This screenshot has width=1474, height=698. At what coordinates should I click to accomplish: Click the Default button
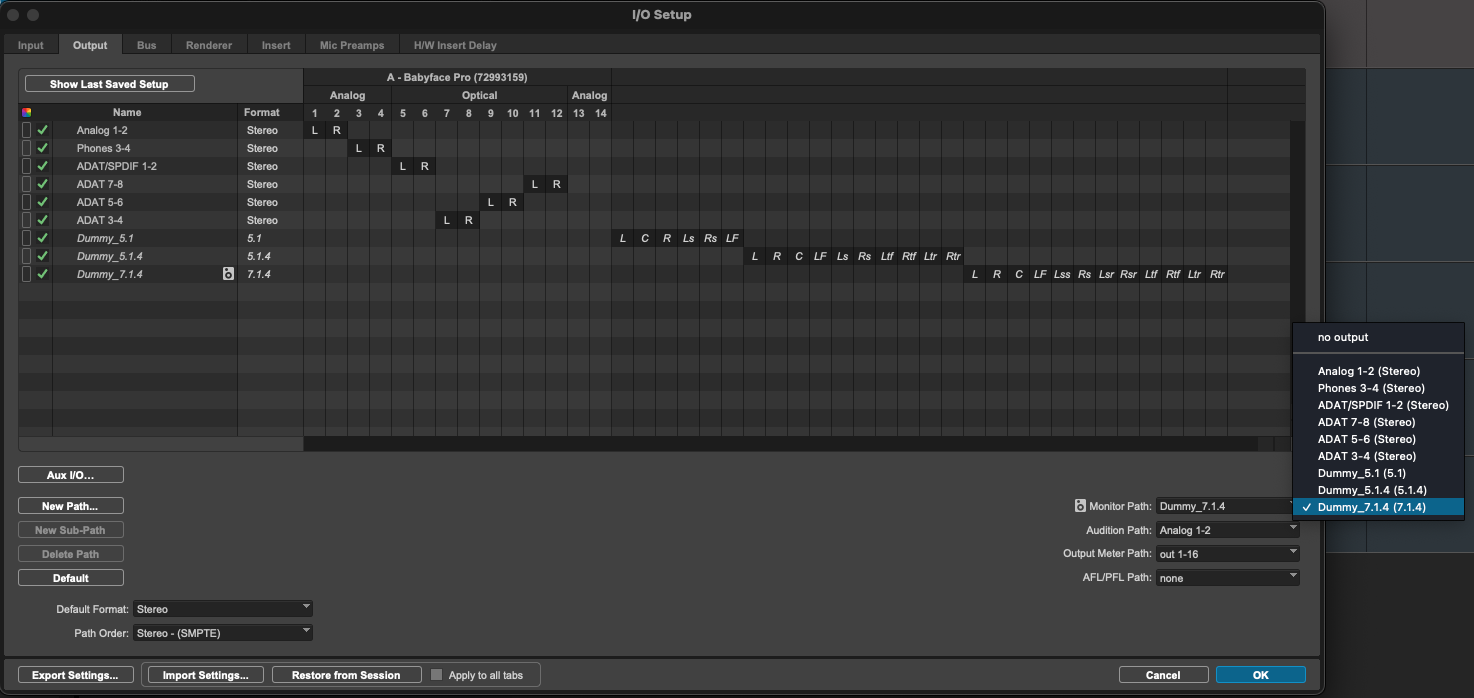tap(71, 578)
